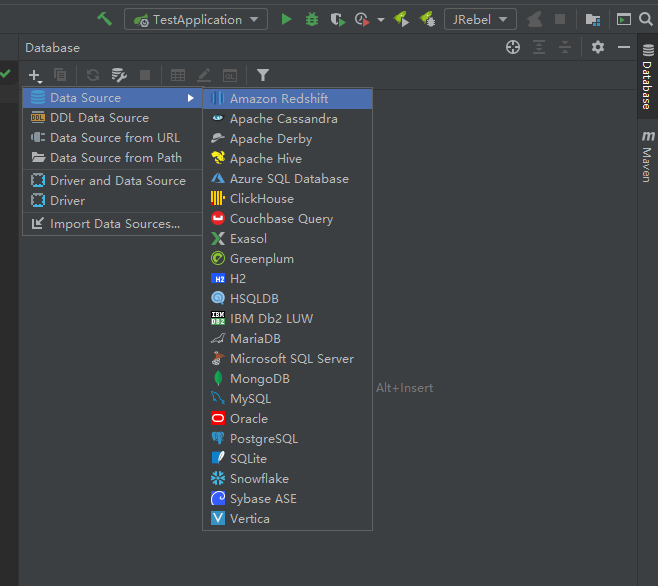Image resolution: width=658 pixels, height=586 pixels.
Task: Click the Run Anything window icon
Action: click(624, 19)
